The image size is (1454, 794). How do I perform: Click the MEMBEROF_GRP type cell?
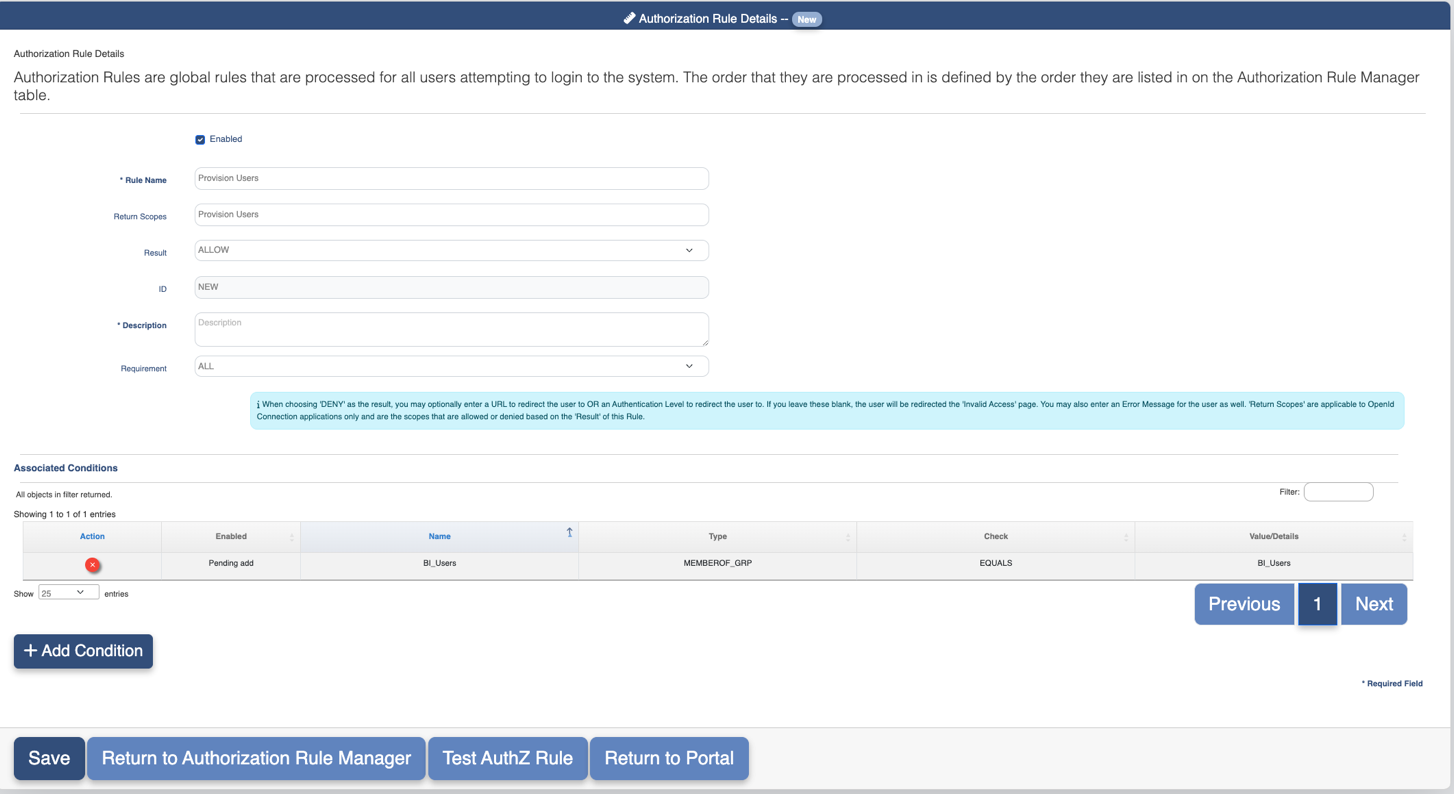coord(717,564)
